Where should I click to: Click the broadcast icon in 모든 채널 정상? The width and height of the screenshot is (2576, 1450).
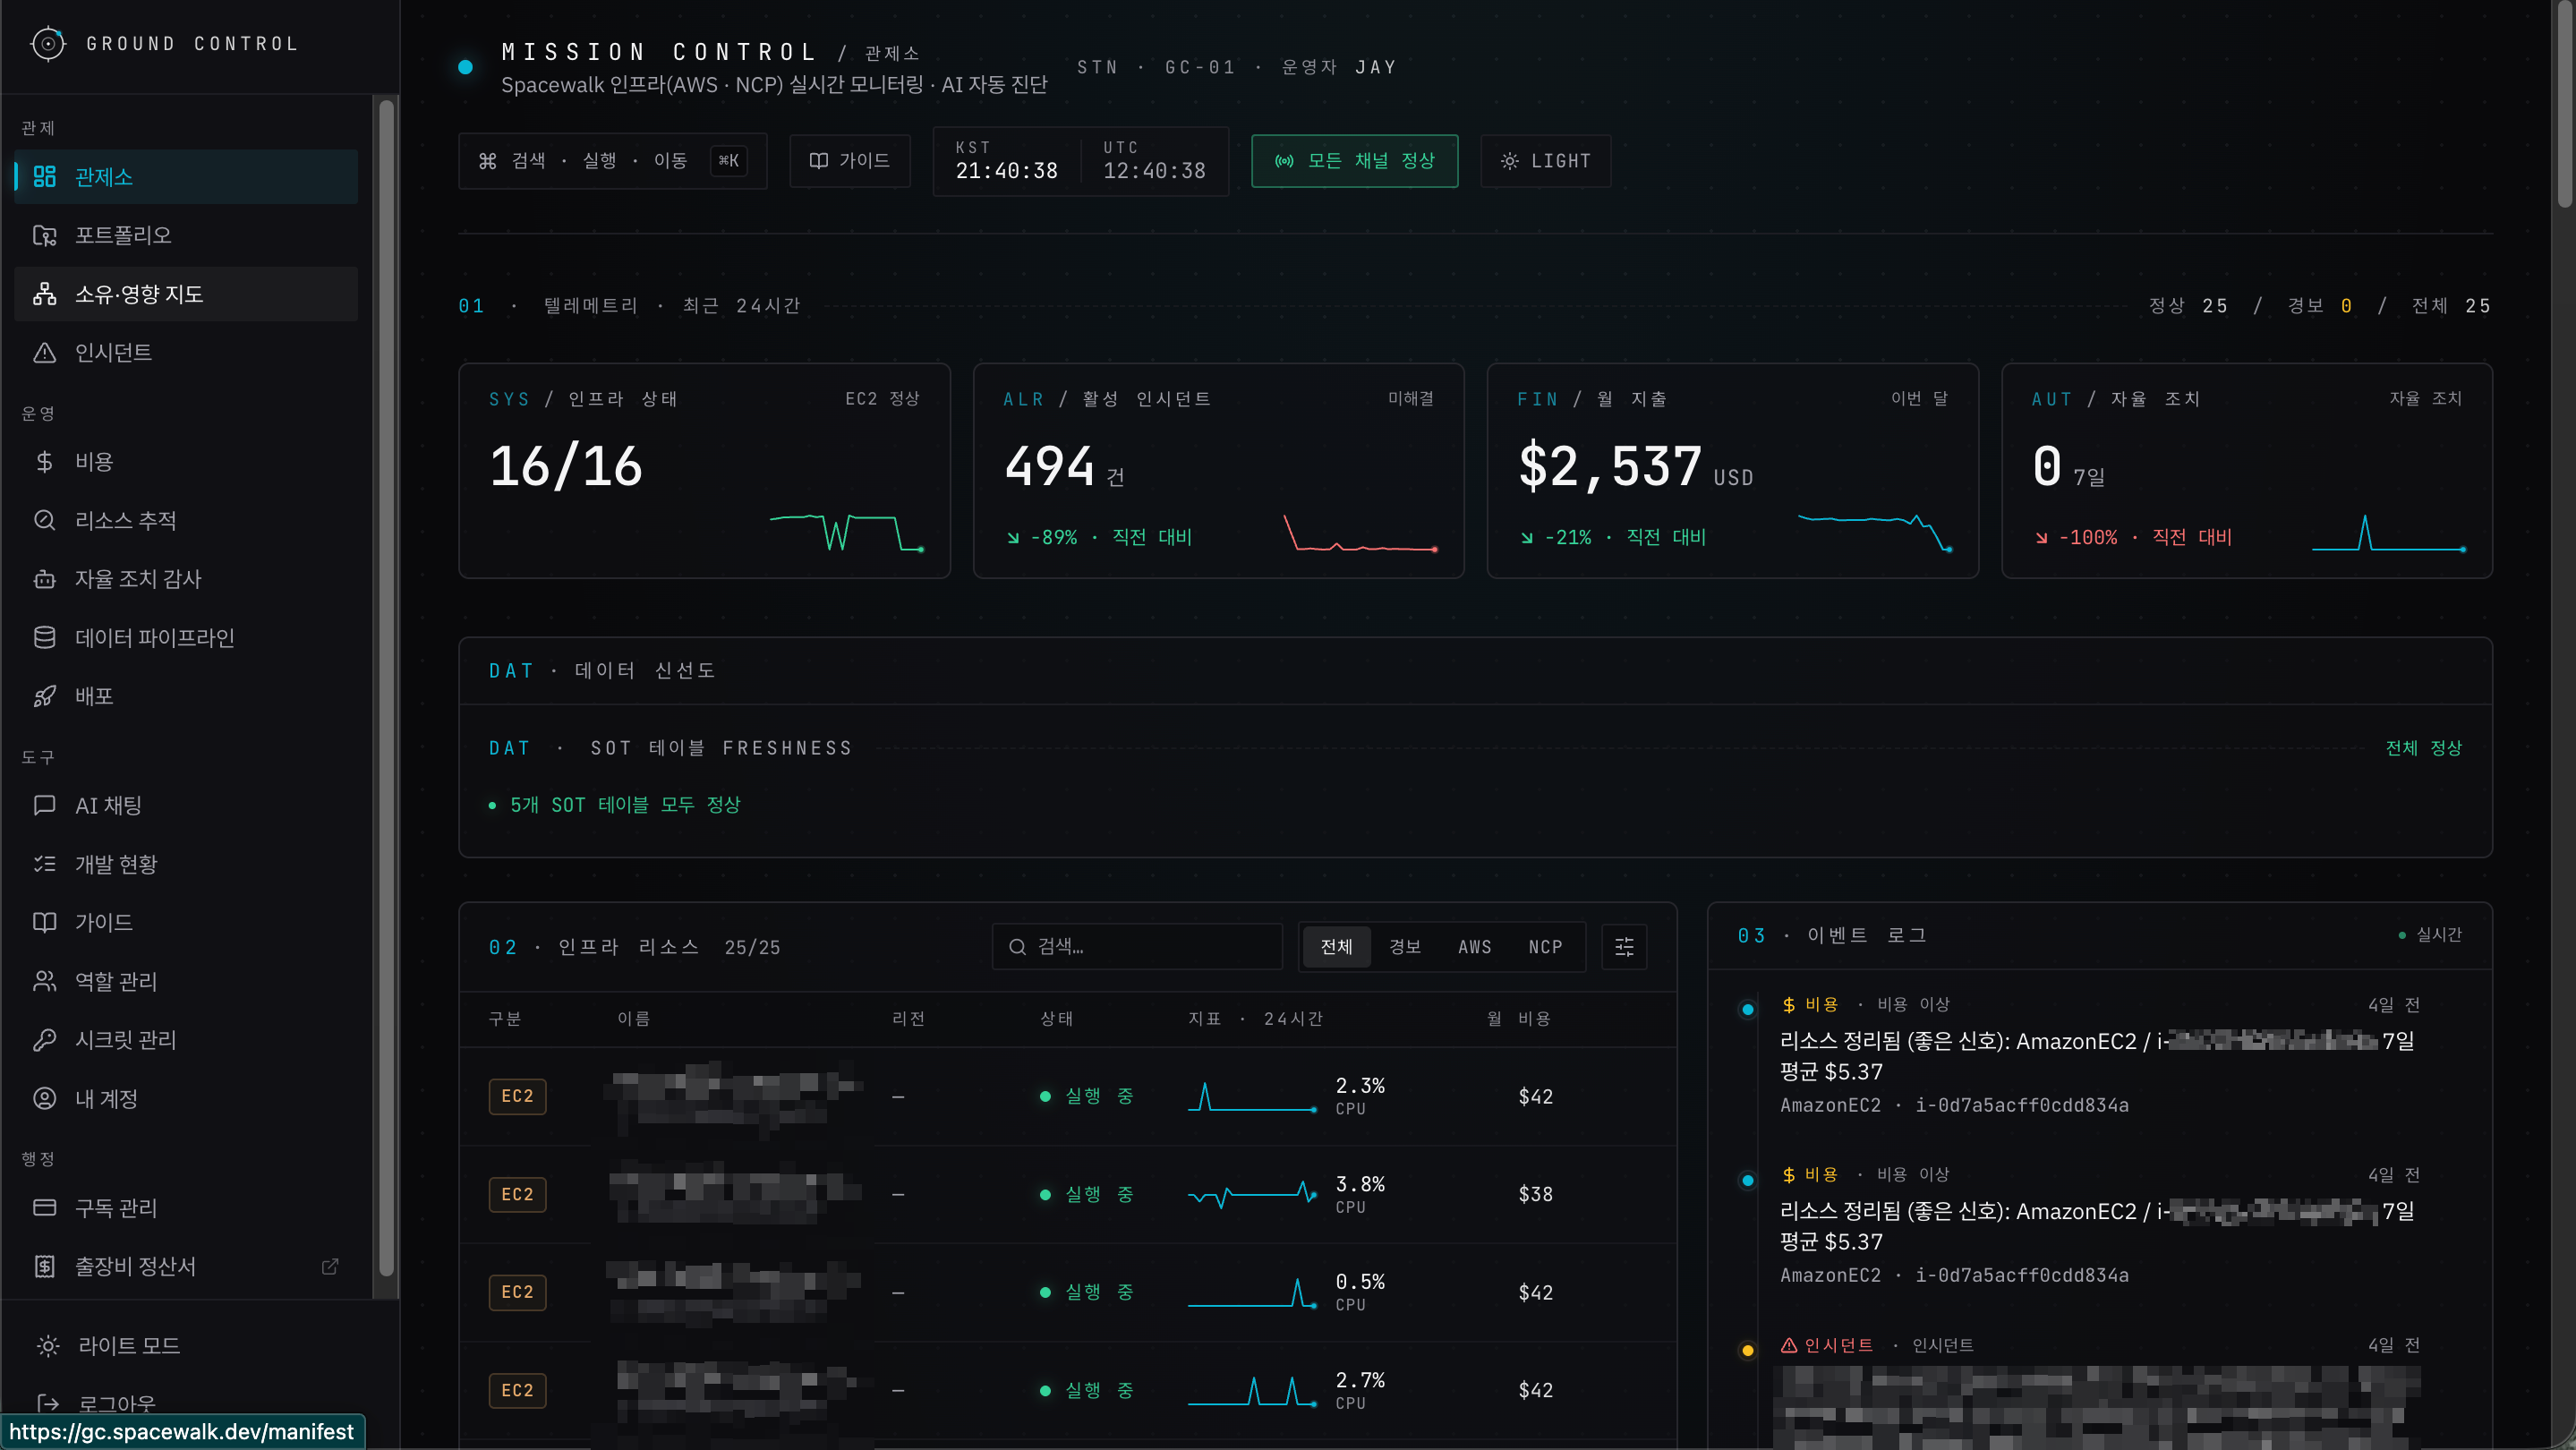click(1284, 161)
